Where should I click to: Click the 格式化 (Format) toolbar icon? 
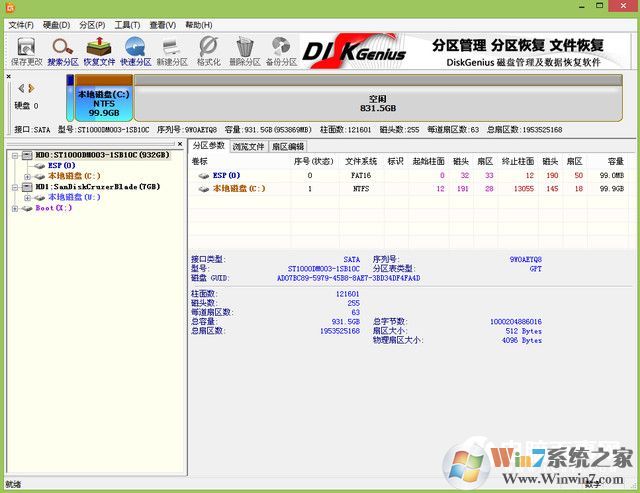[x=208, y=51]
